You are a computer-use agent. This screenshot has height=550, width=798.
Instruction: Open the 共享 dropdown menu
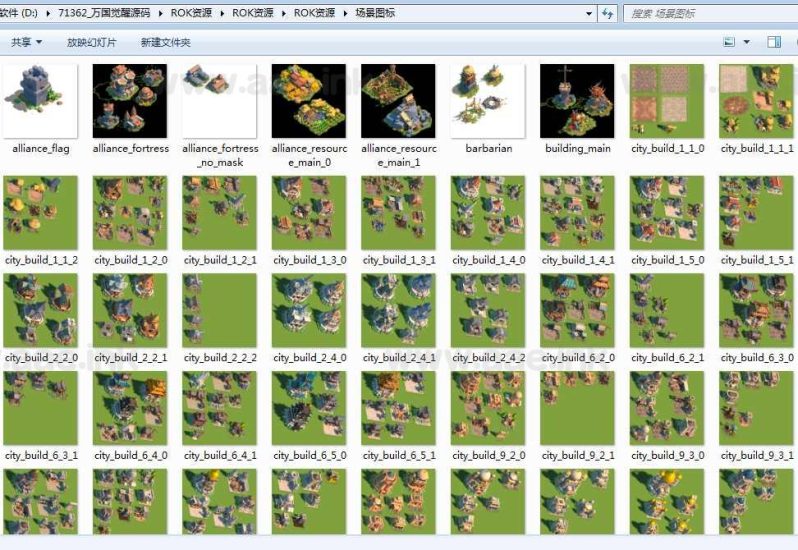(x=26, y=43)
